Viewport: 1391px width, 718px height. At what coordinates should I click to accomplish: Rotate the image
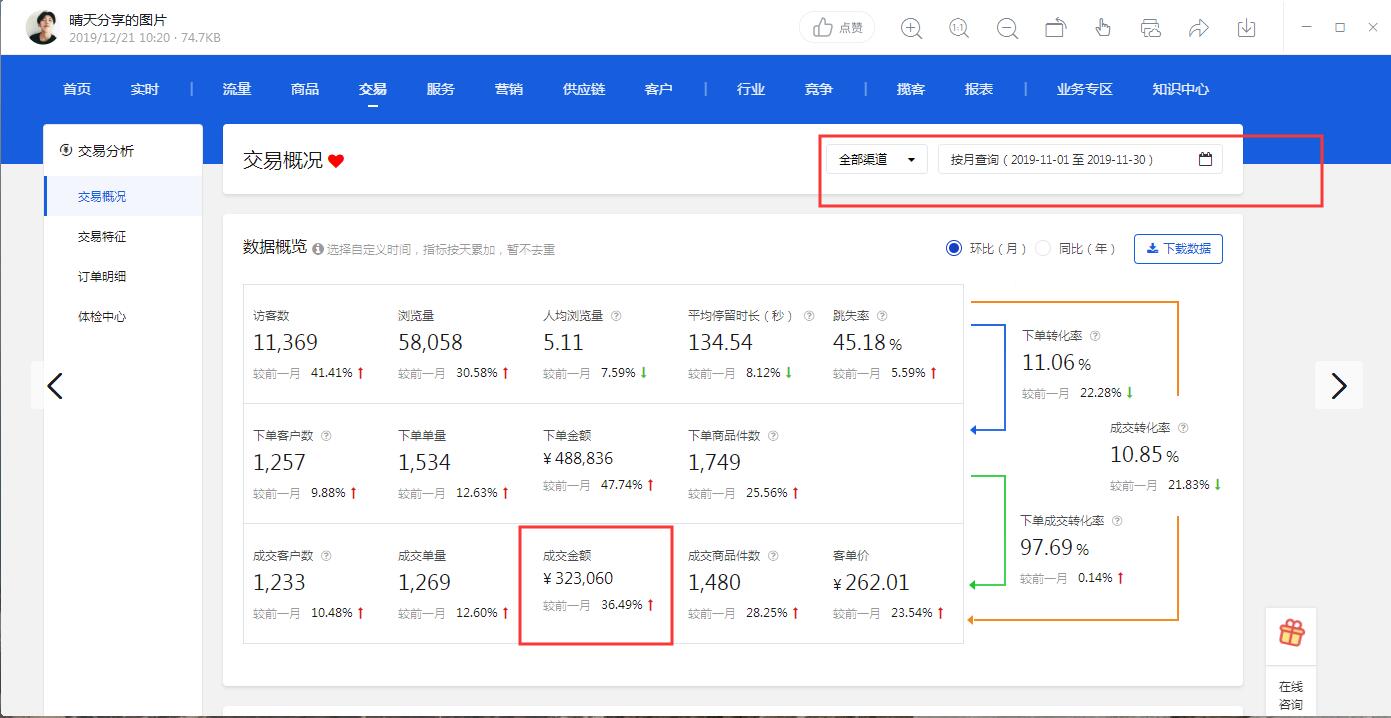1055,28
